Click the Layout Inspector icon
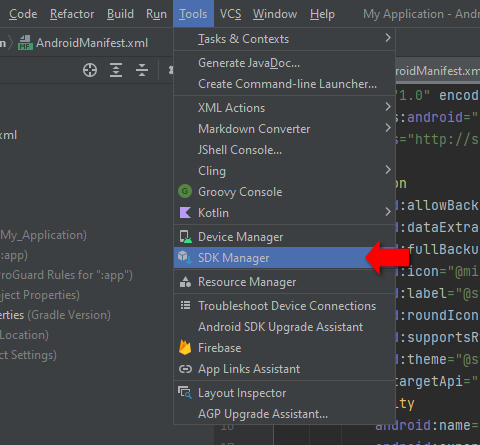The width and height of the screenshot is (480, 445). pos(185,392)
